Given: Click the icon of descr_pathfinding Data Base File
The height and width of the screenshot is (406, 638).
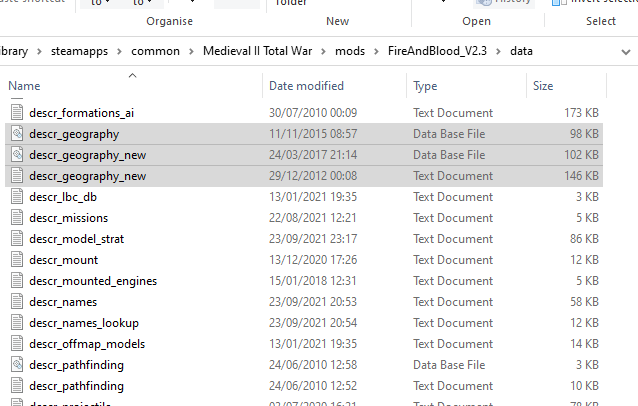Looking at the screenshot, I should pyautogui.click(x=17, y=365).
